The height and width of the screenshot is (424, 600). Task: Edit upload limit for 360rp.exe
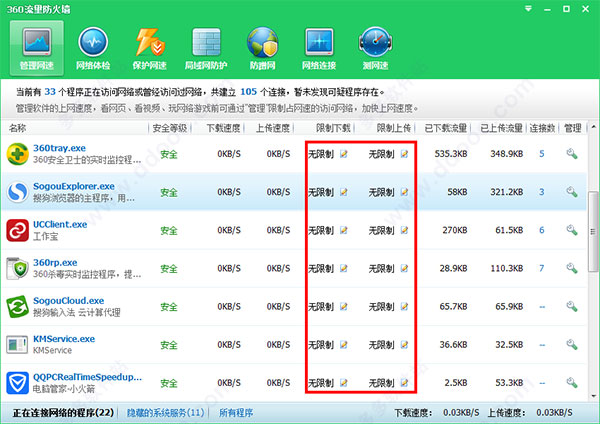404,269
